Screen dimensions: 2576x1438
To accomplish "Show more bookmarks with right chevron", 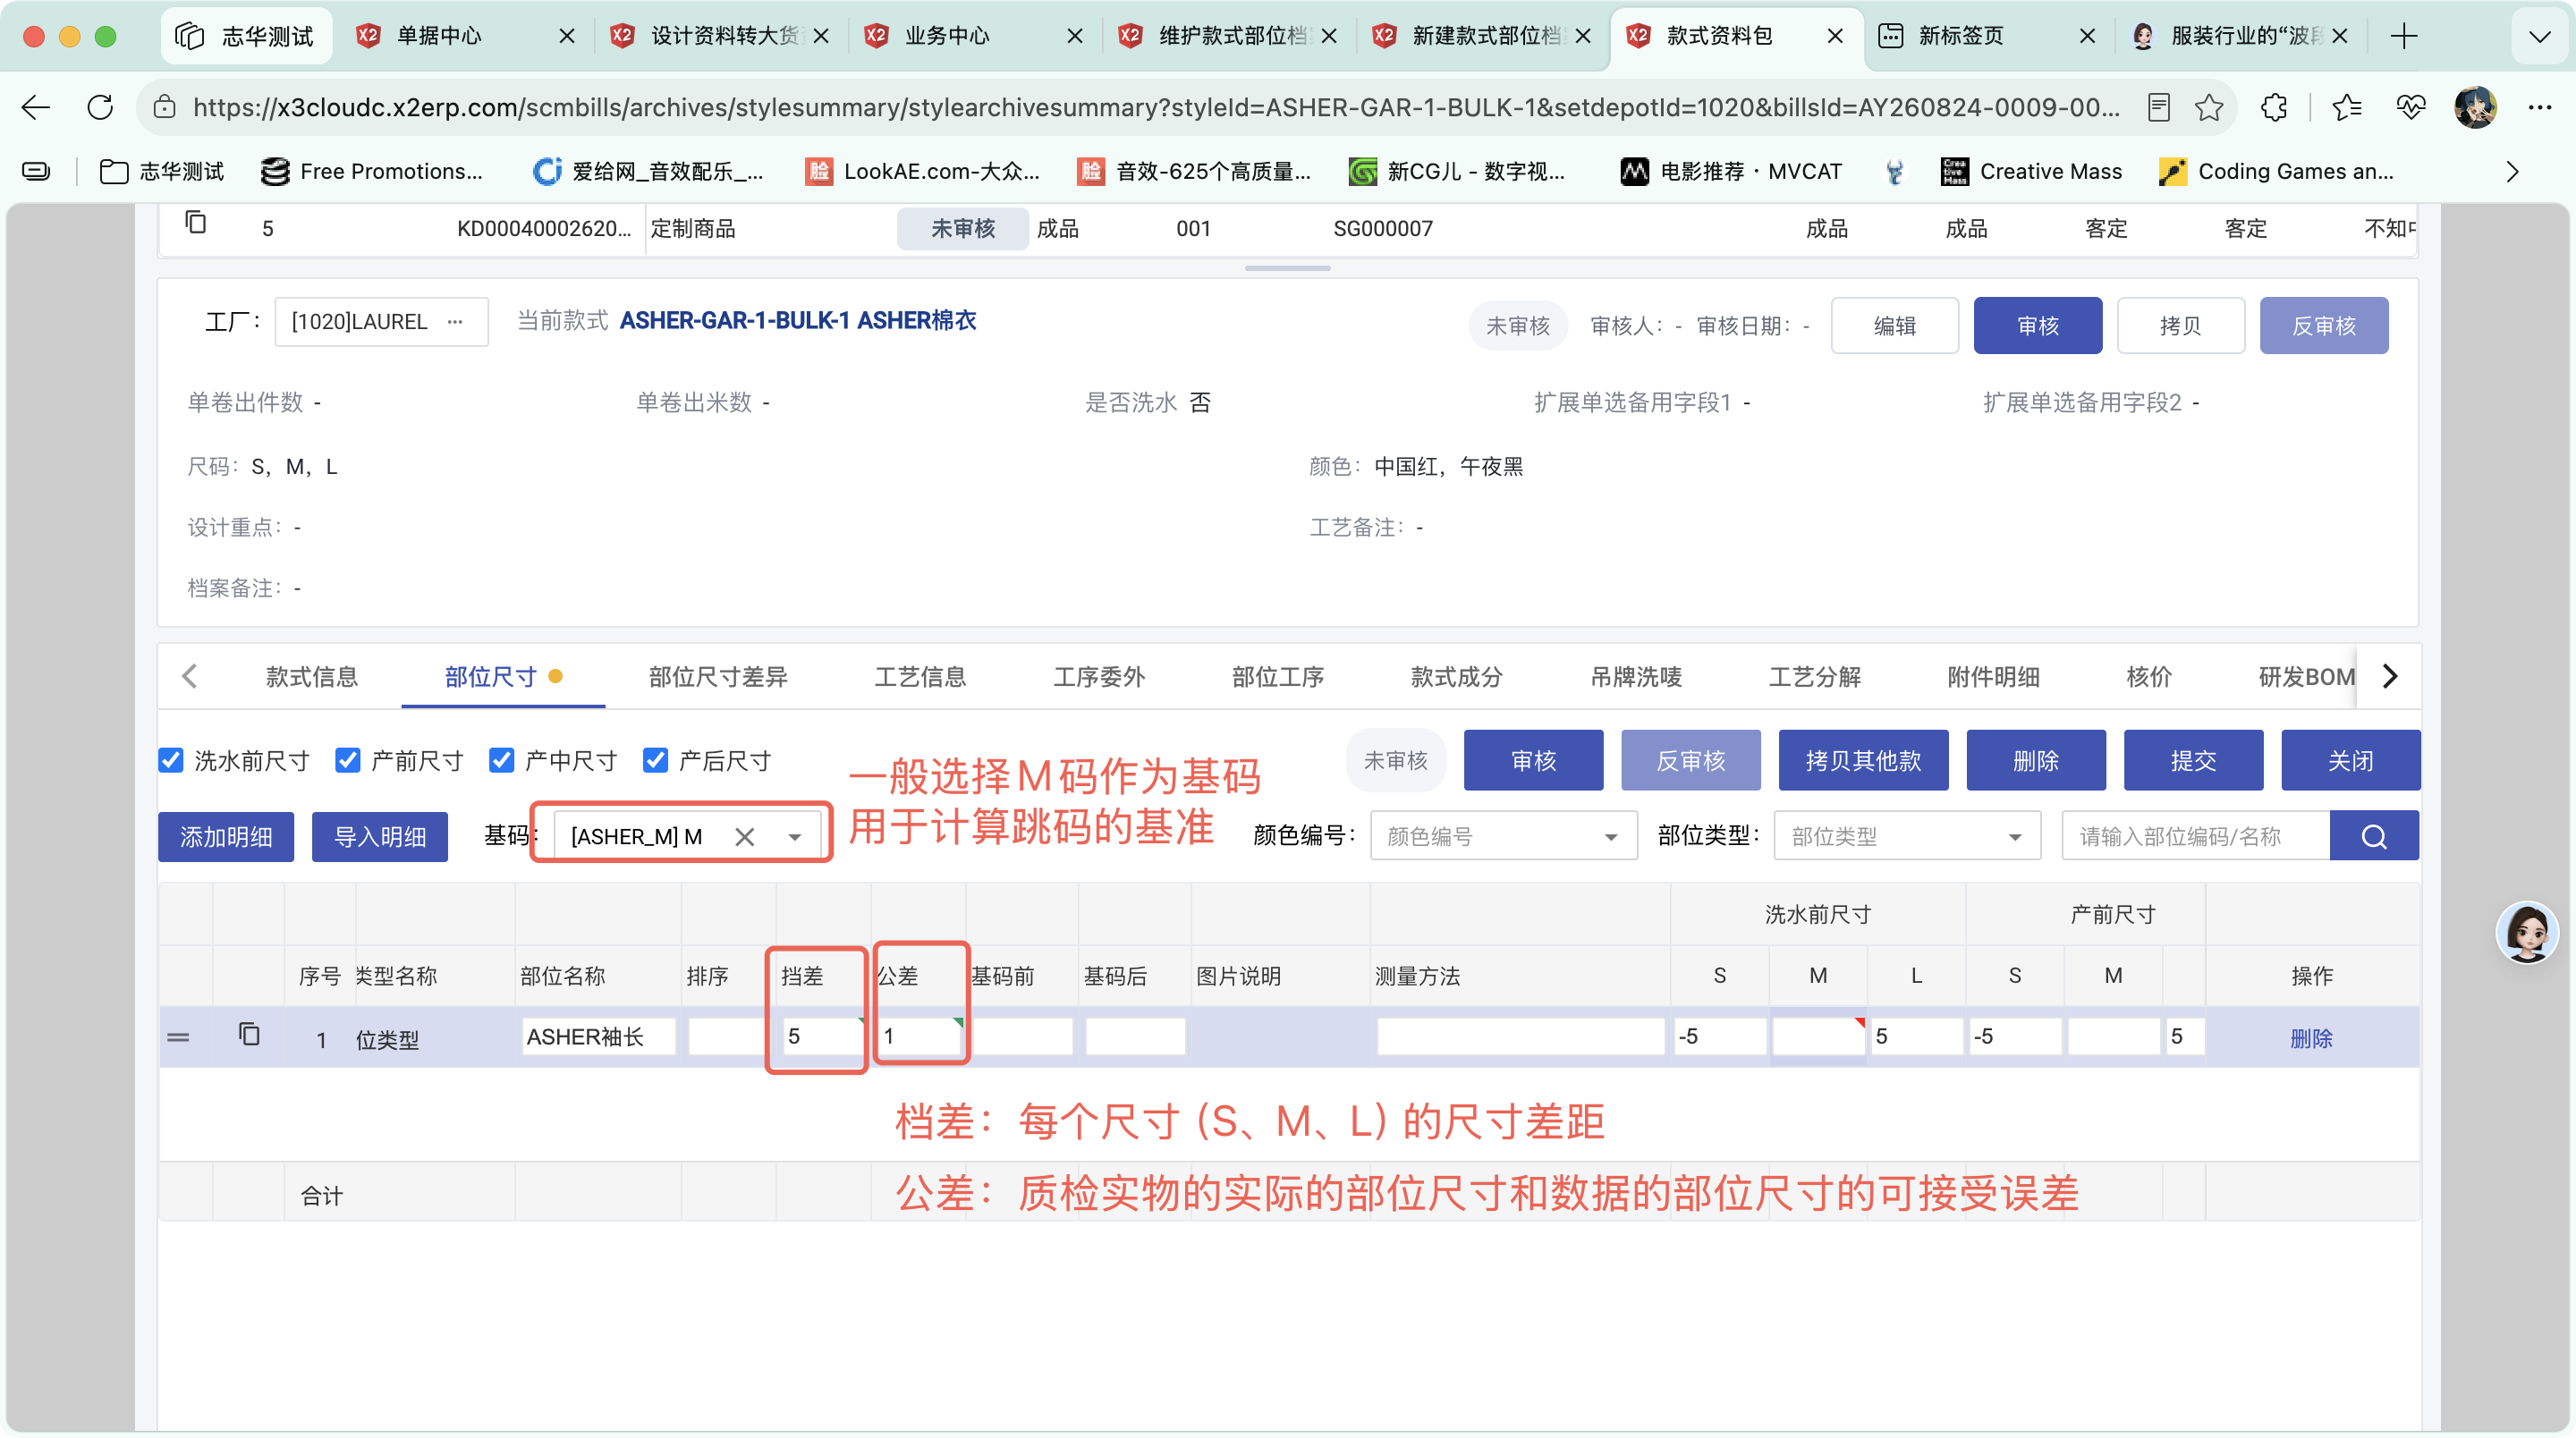I will pos(2512,171).
